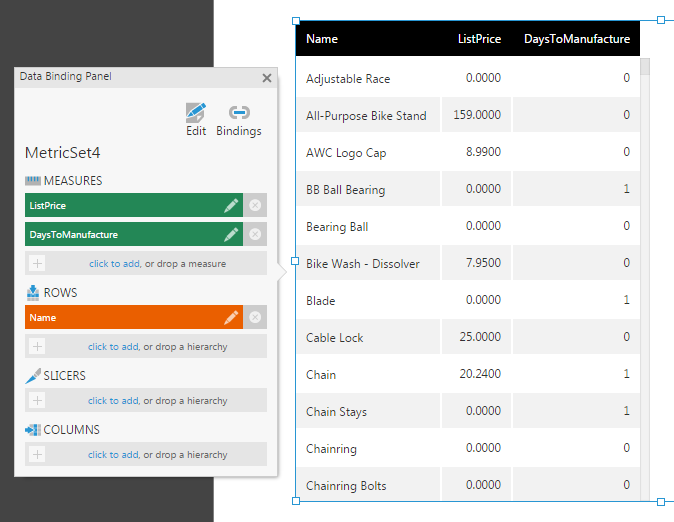Screen dimensions: 674x522
Task: Click the ListPrice column header in table
Action: (x=479, y=39)
